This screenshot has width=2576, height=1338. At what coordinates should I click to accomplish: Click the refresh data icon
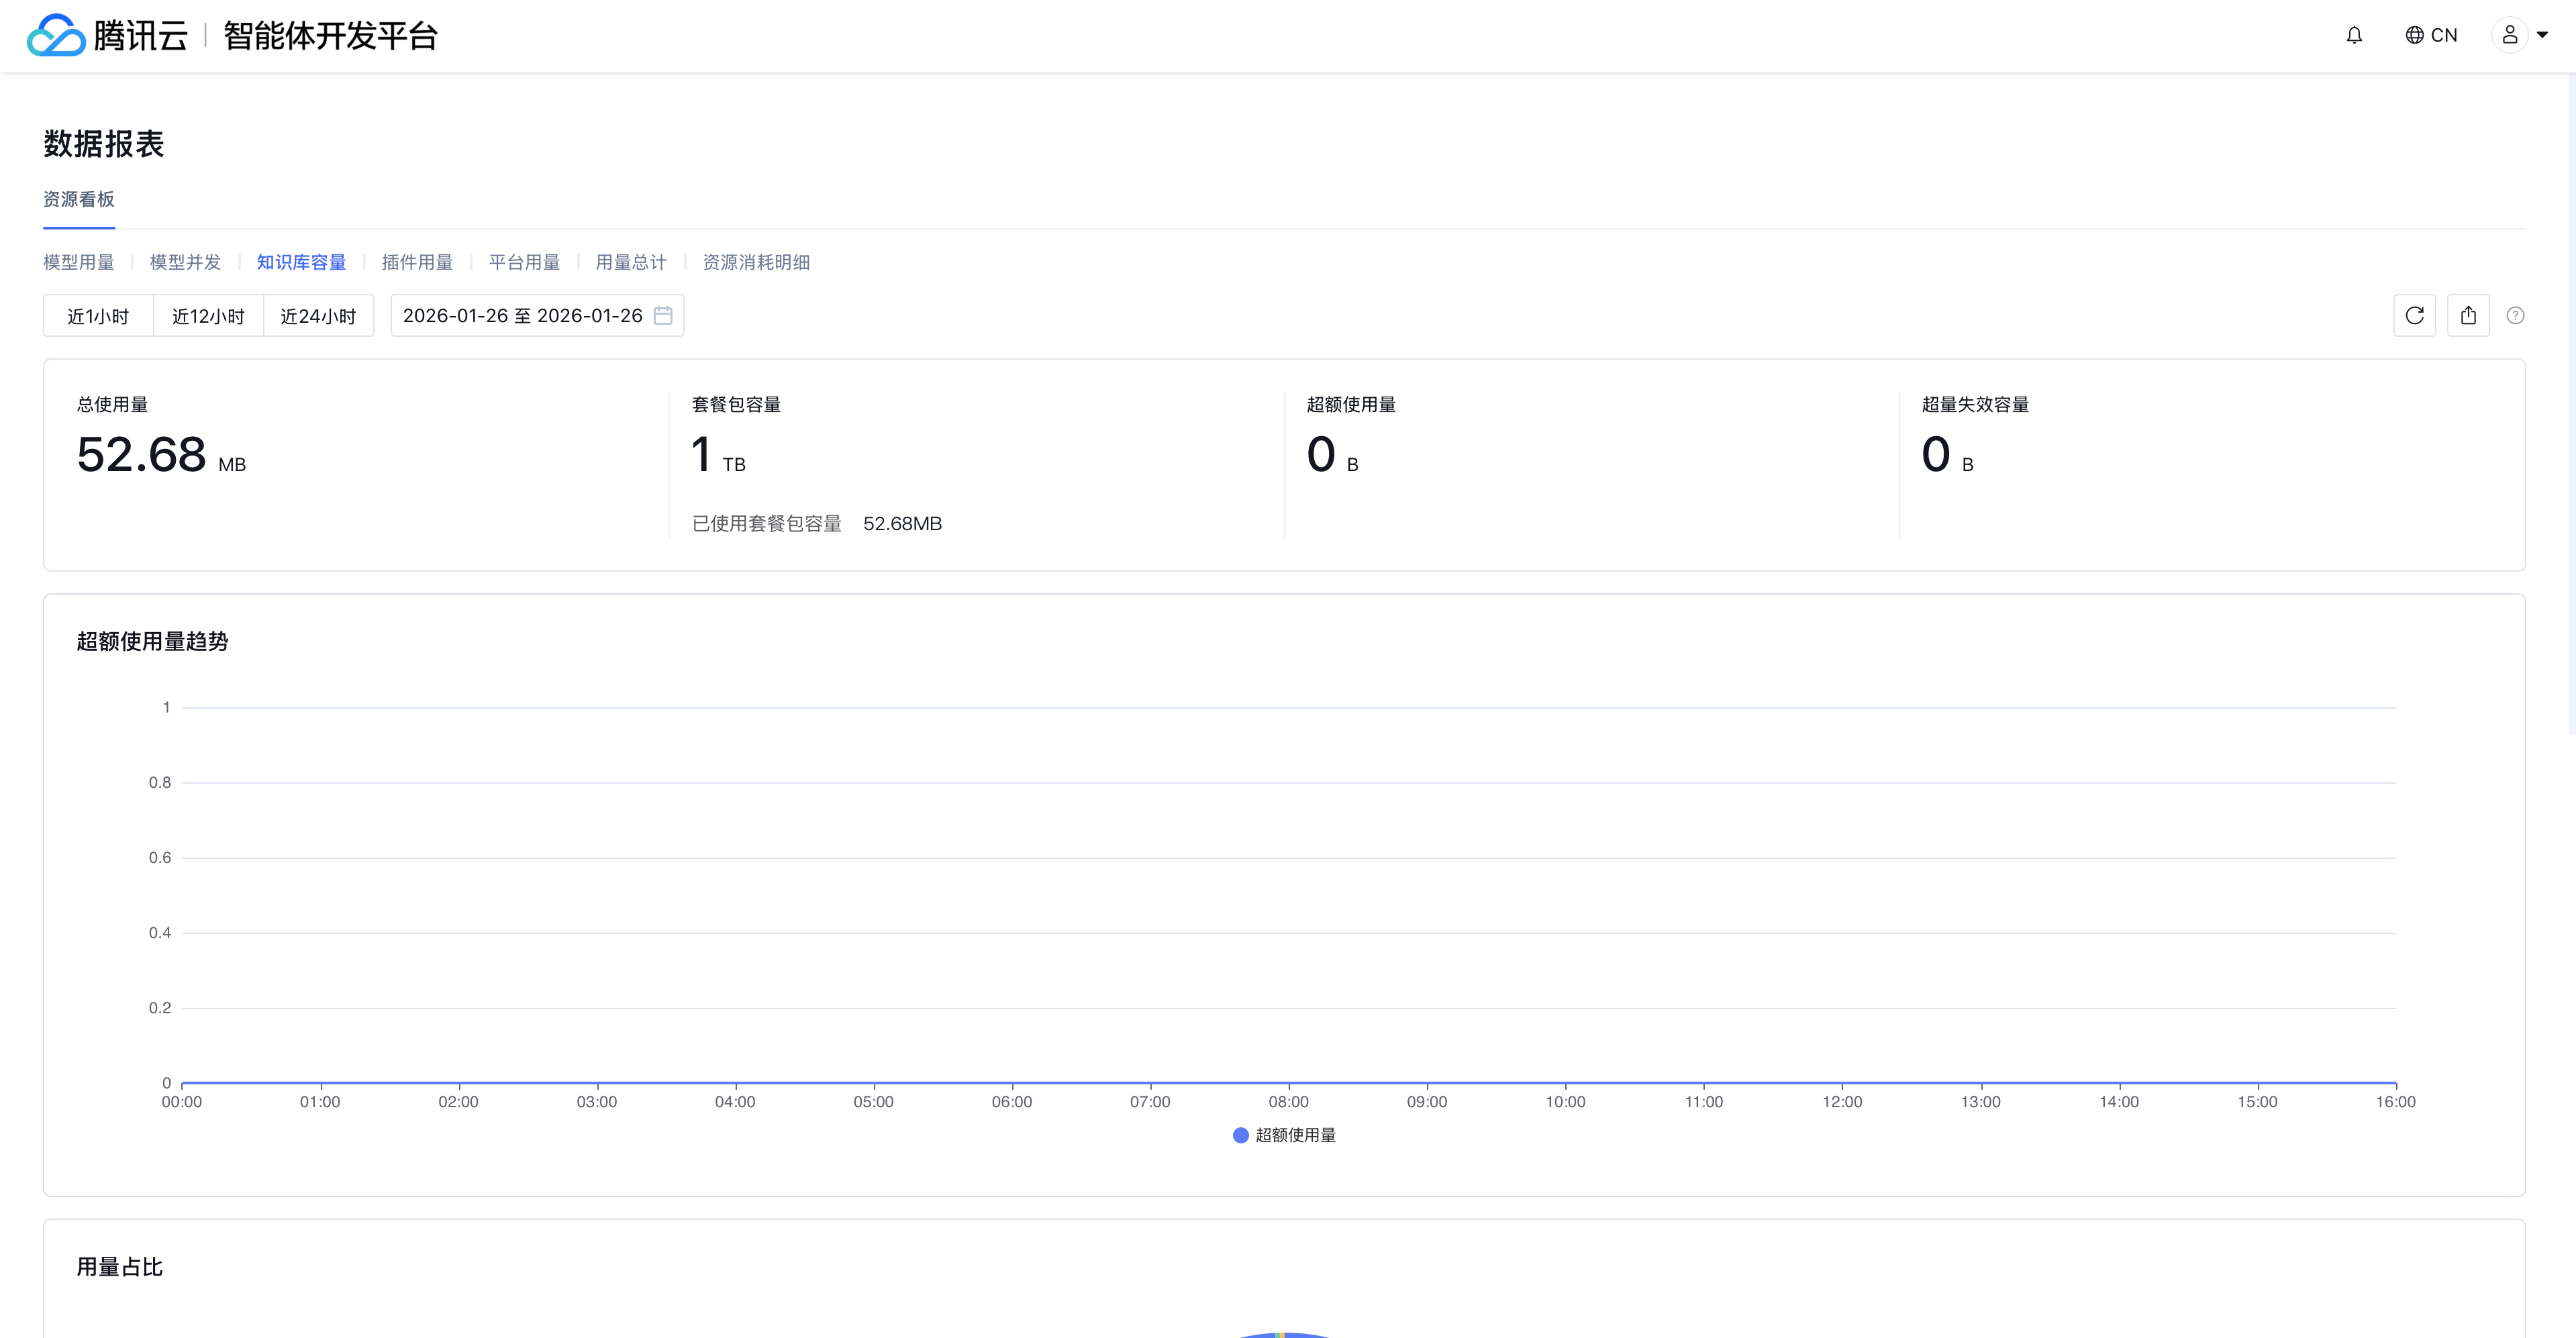click(2414, 316)
